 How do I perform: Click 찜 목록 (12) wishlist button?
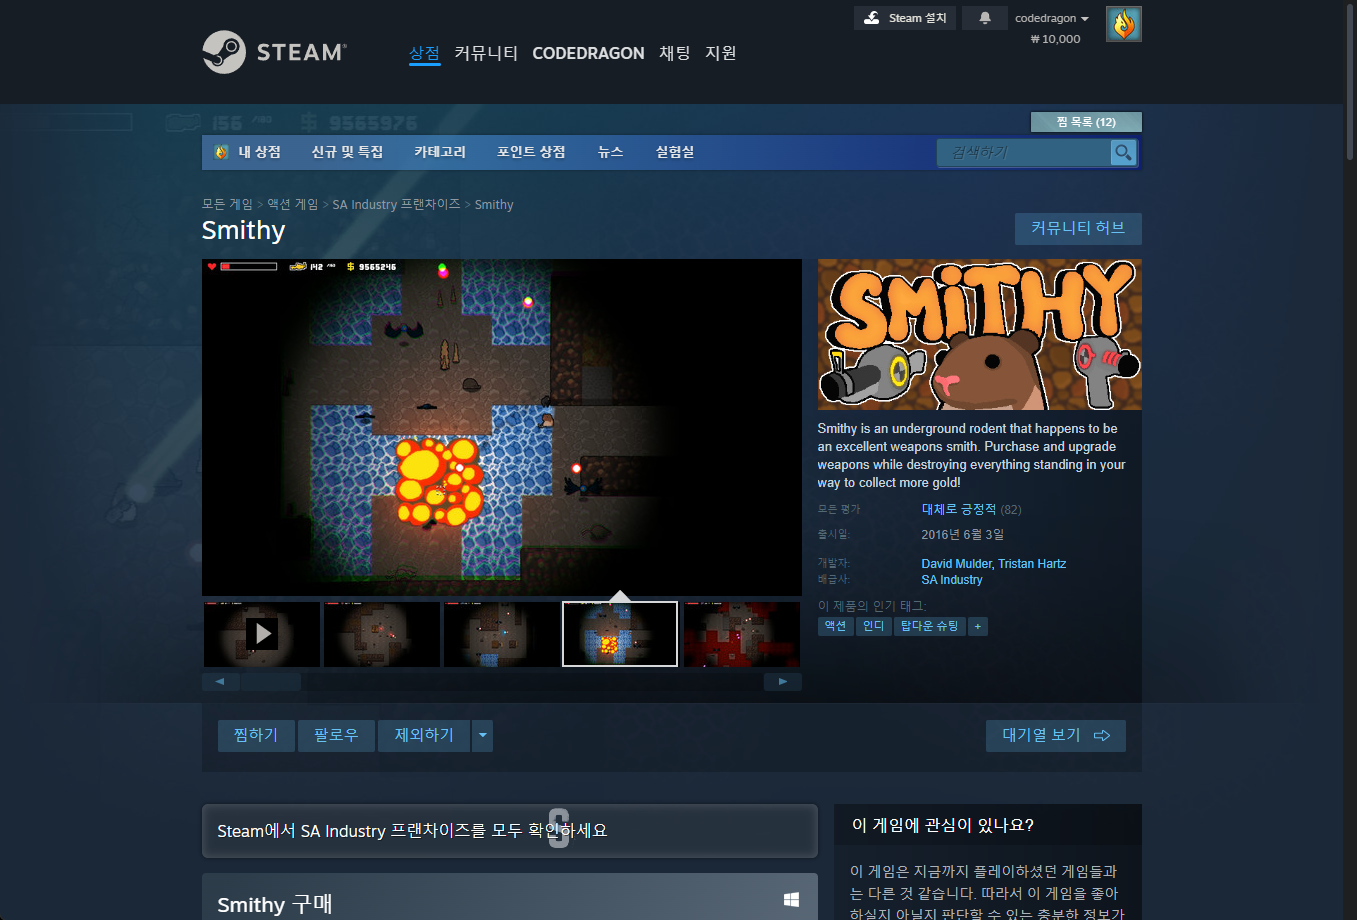click(1086, 122)
